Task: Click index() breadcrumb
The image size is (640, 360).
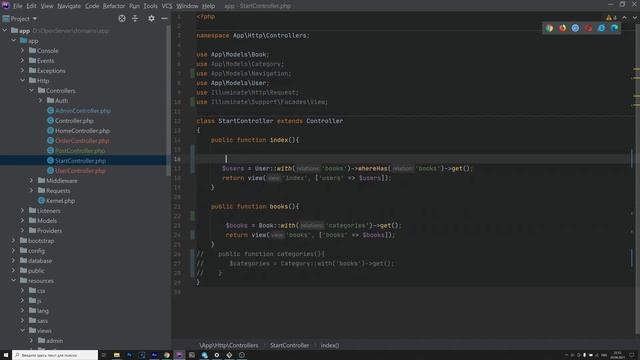Action: (x=330, y=345)
